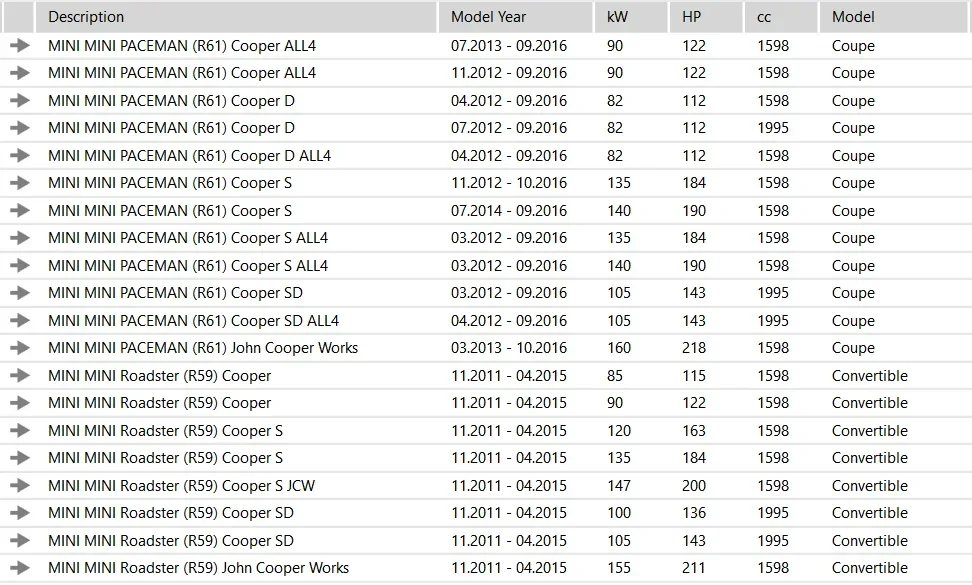Click arrow icon for Roadster Cooper SD 100 kW
This screenshot has width=972, height=585.
(20, 512)
